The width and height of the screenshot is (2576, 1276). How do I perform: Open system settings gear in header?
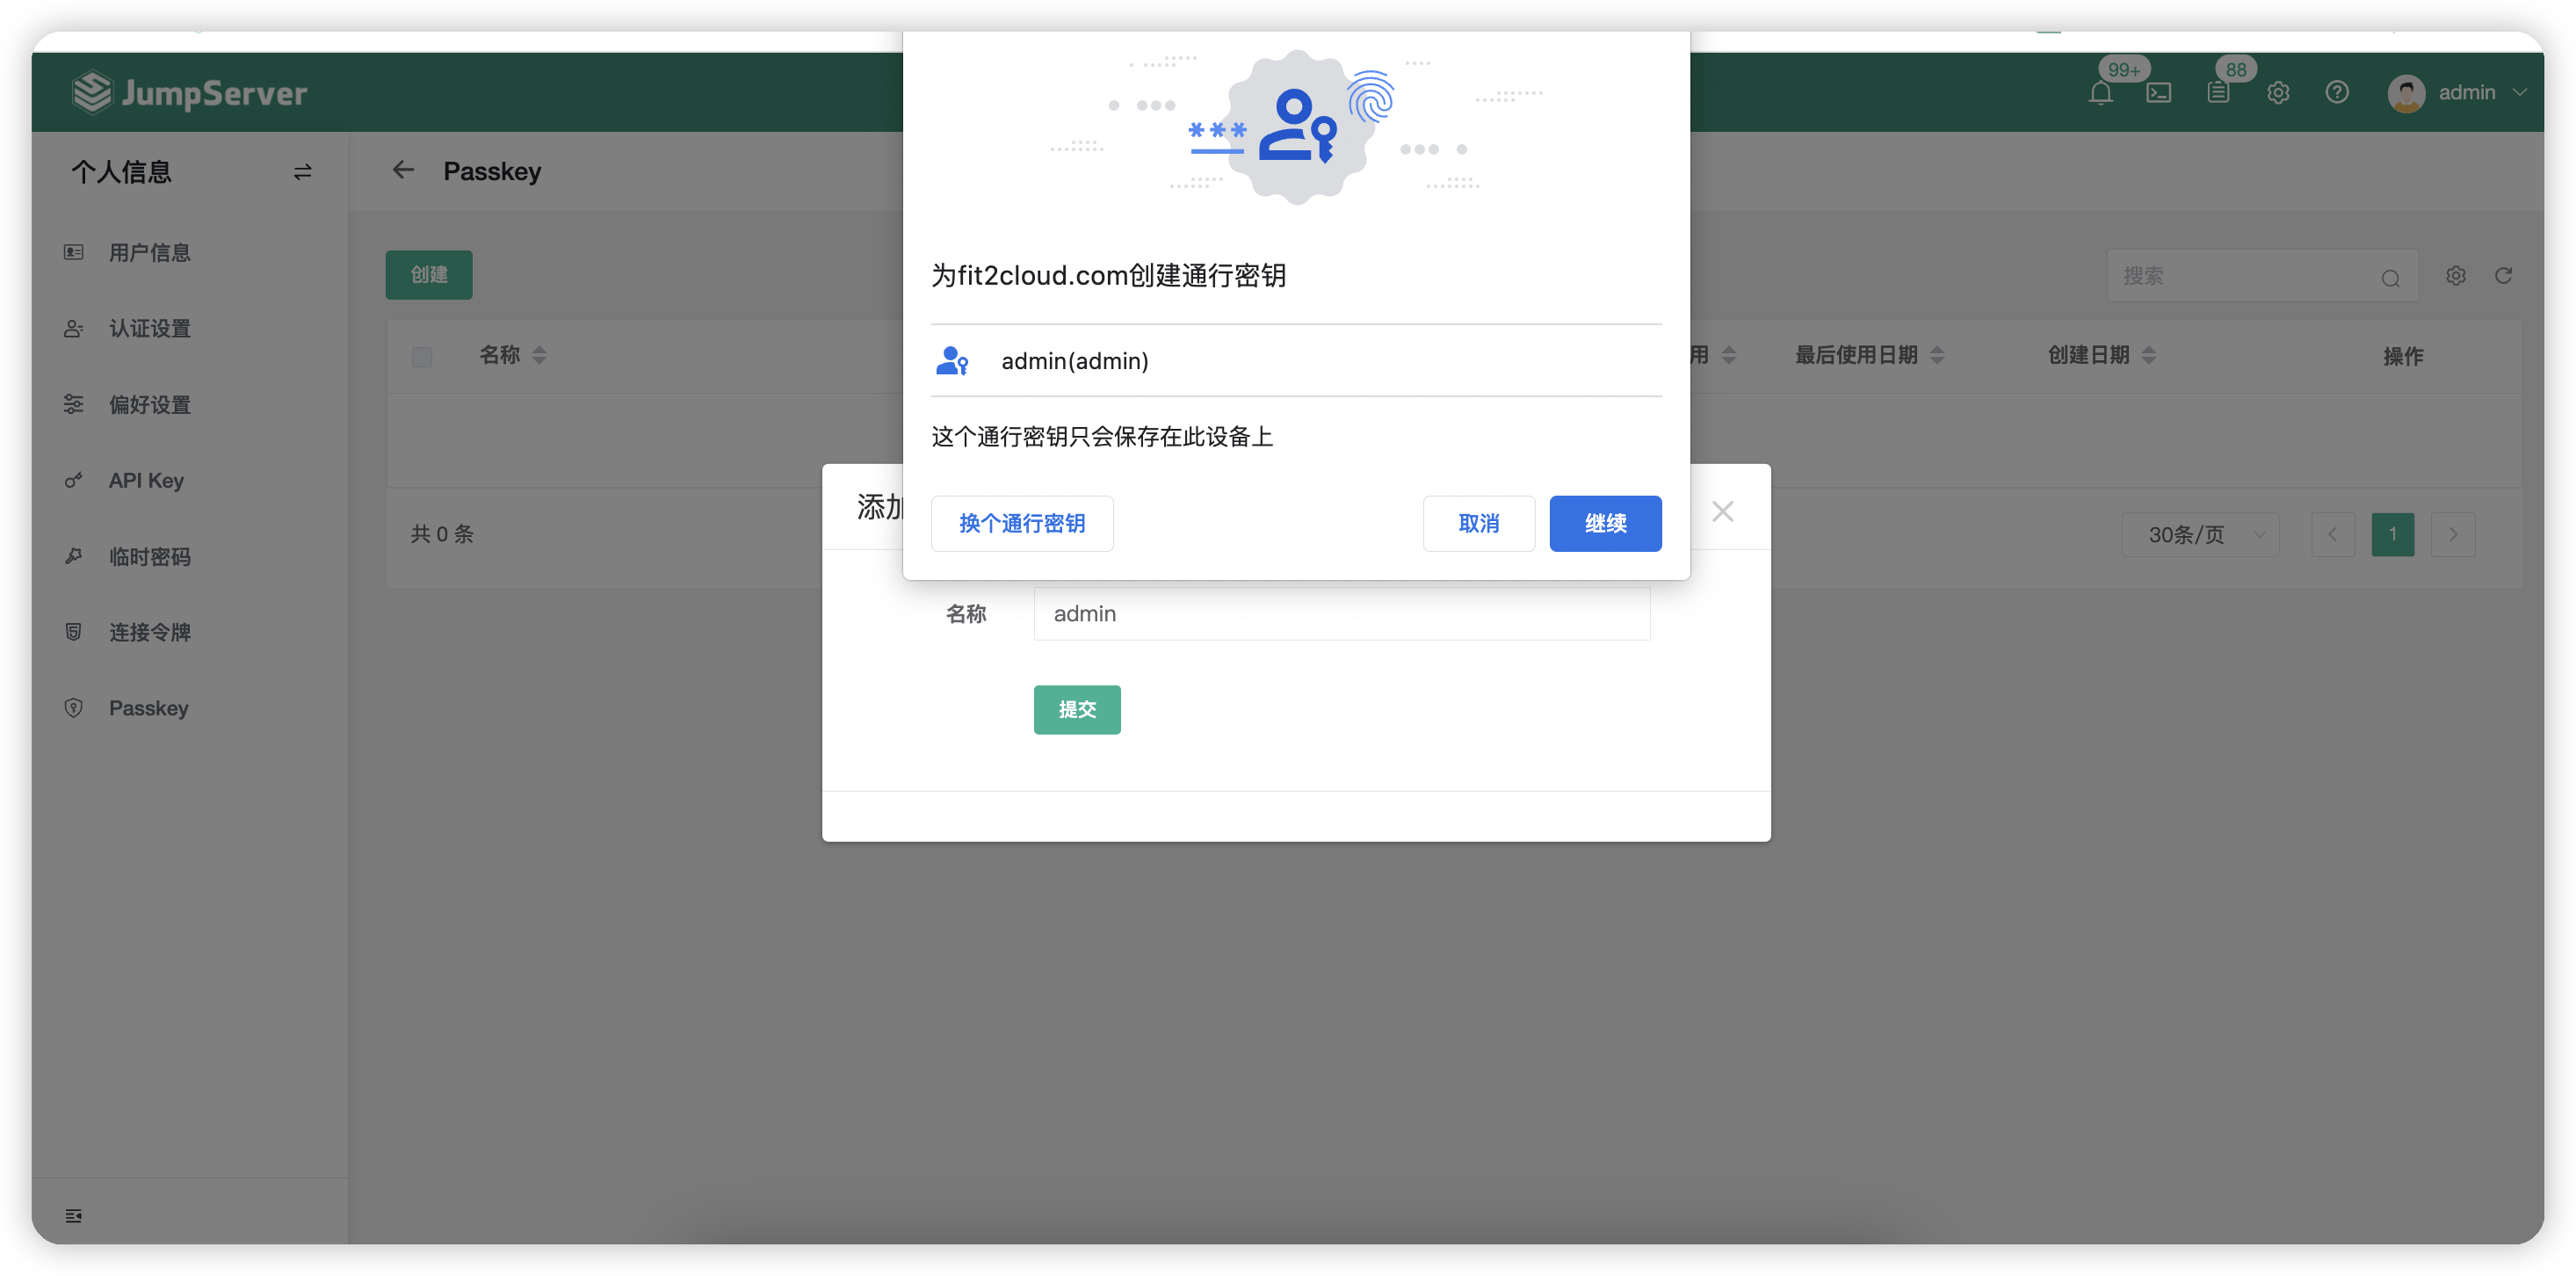pyautogui.click(x=2278, y=93)
